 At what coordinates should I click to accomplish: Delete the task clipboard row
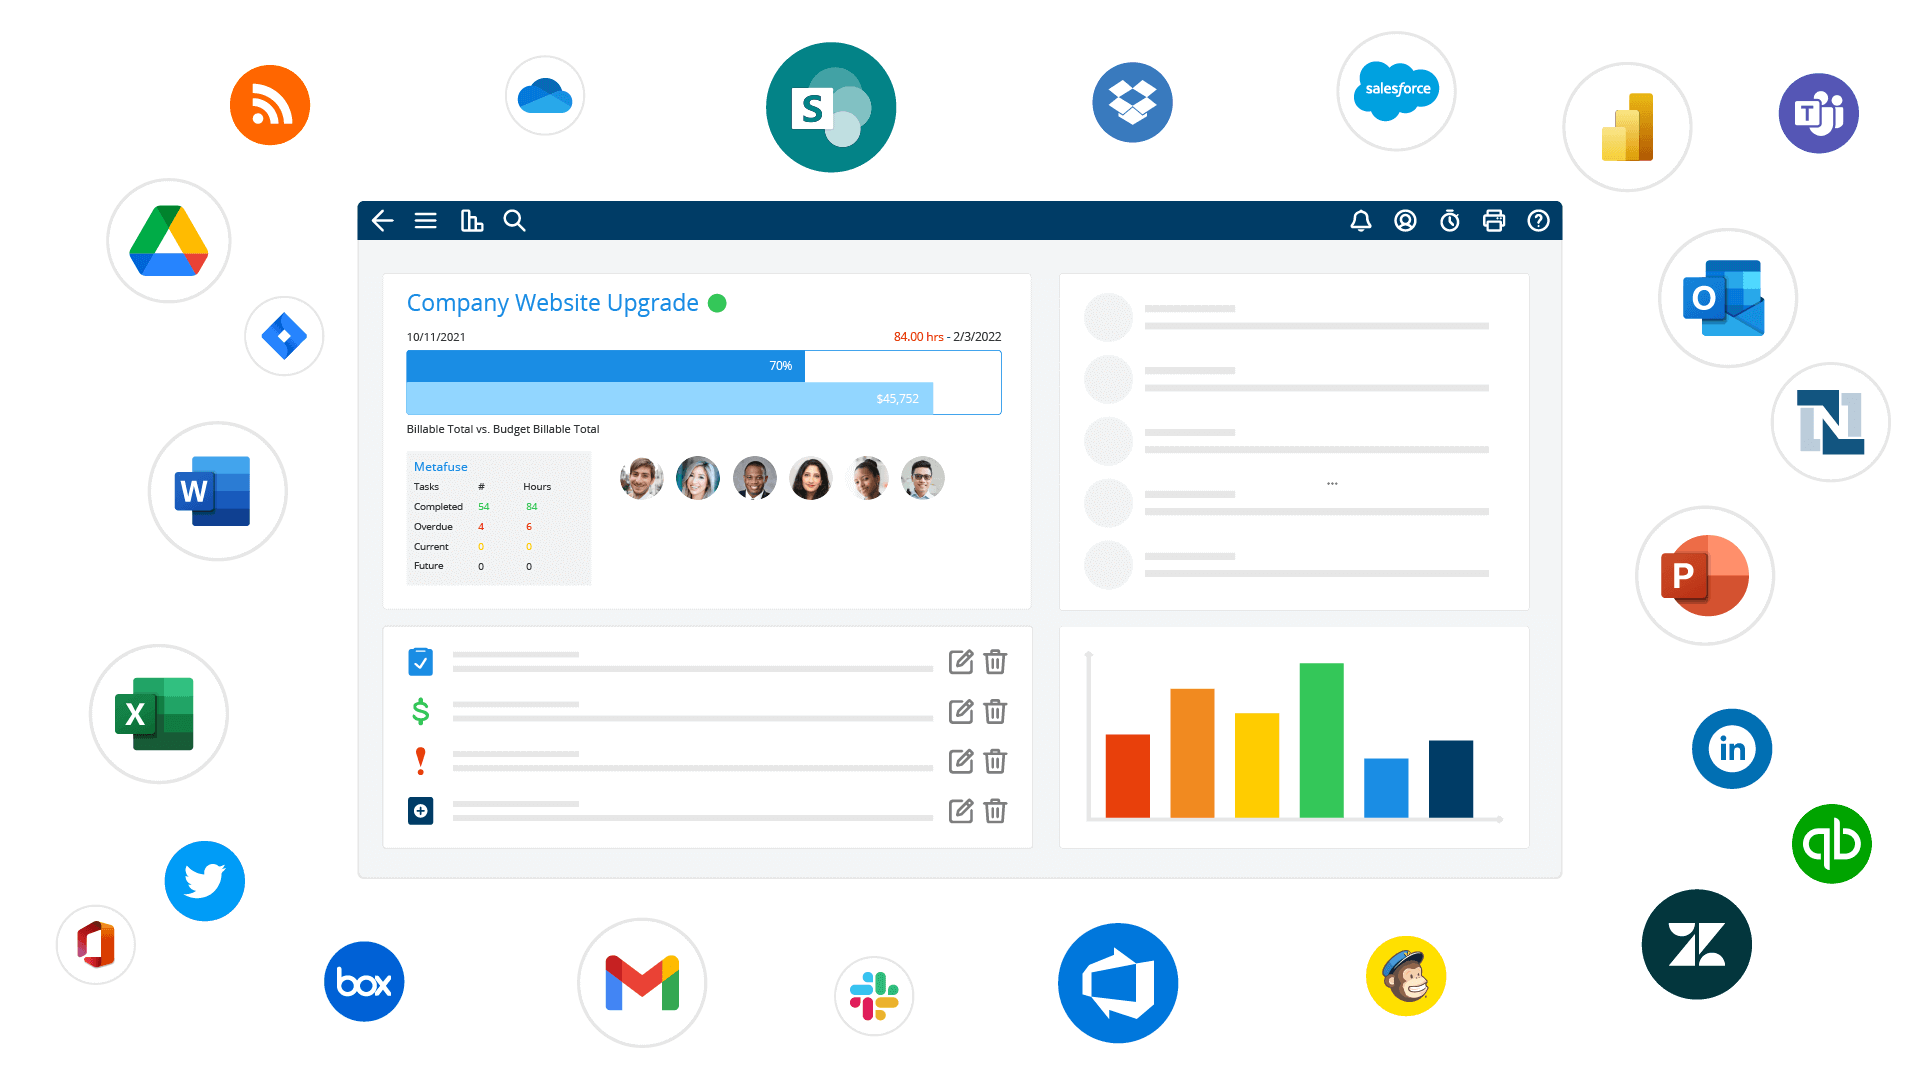click(x=995, y=662)
